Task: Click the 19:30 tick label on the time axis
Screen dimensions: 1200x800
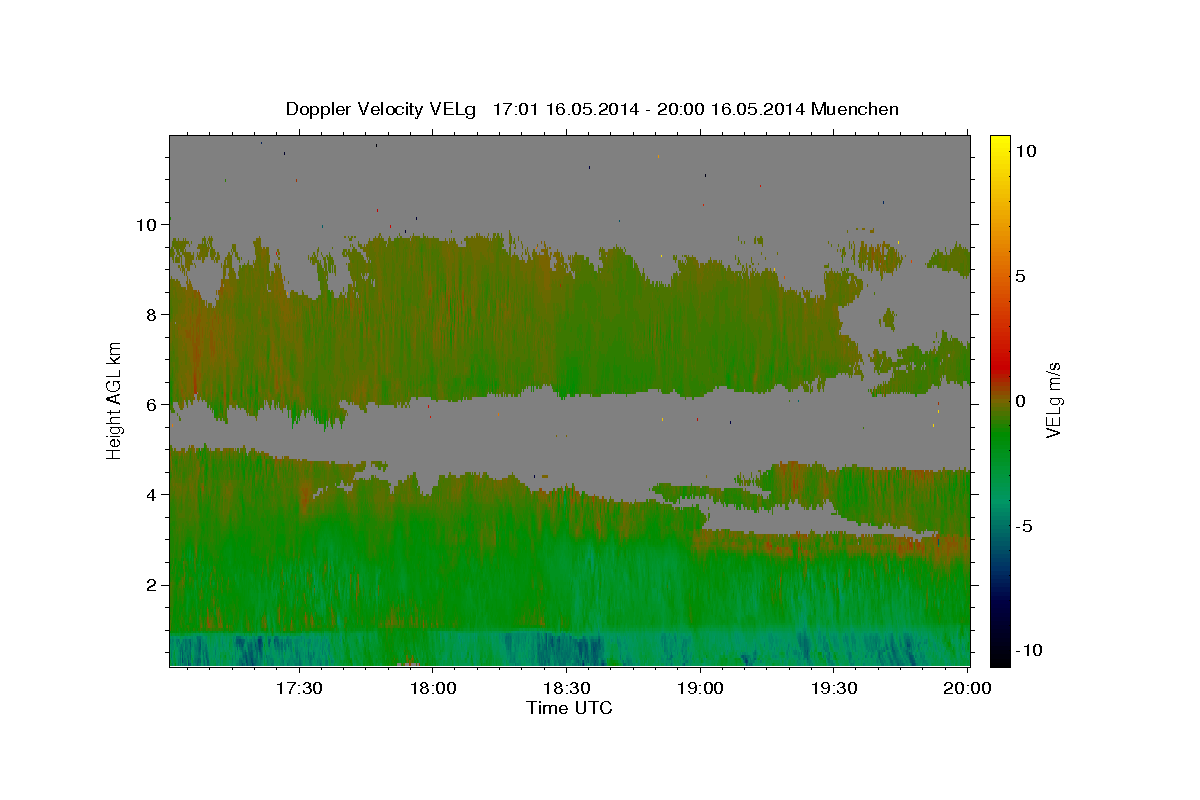Action: (834, 688)
